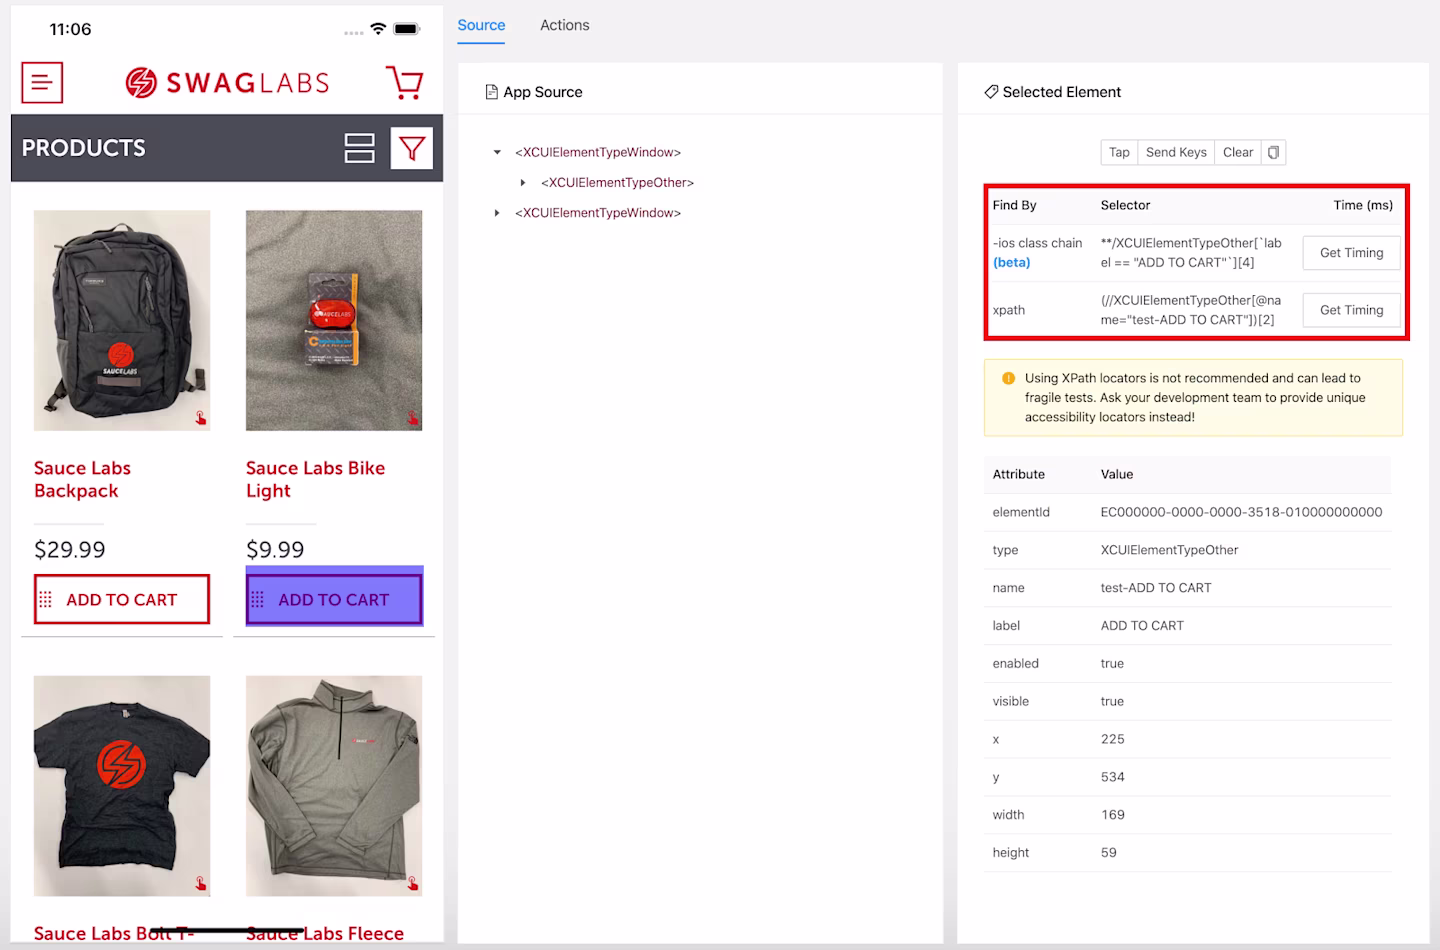Open the product filter funnel icon
Image resolution: width=1440 pixels, height=950 pixels.
point(411,148)
